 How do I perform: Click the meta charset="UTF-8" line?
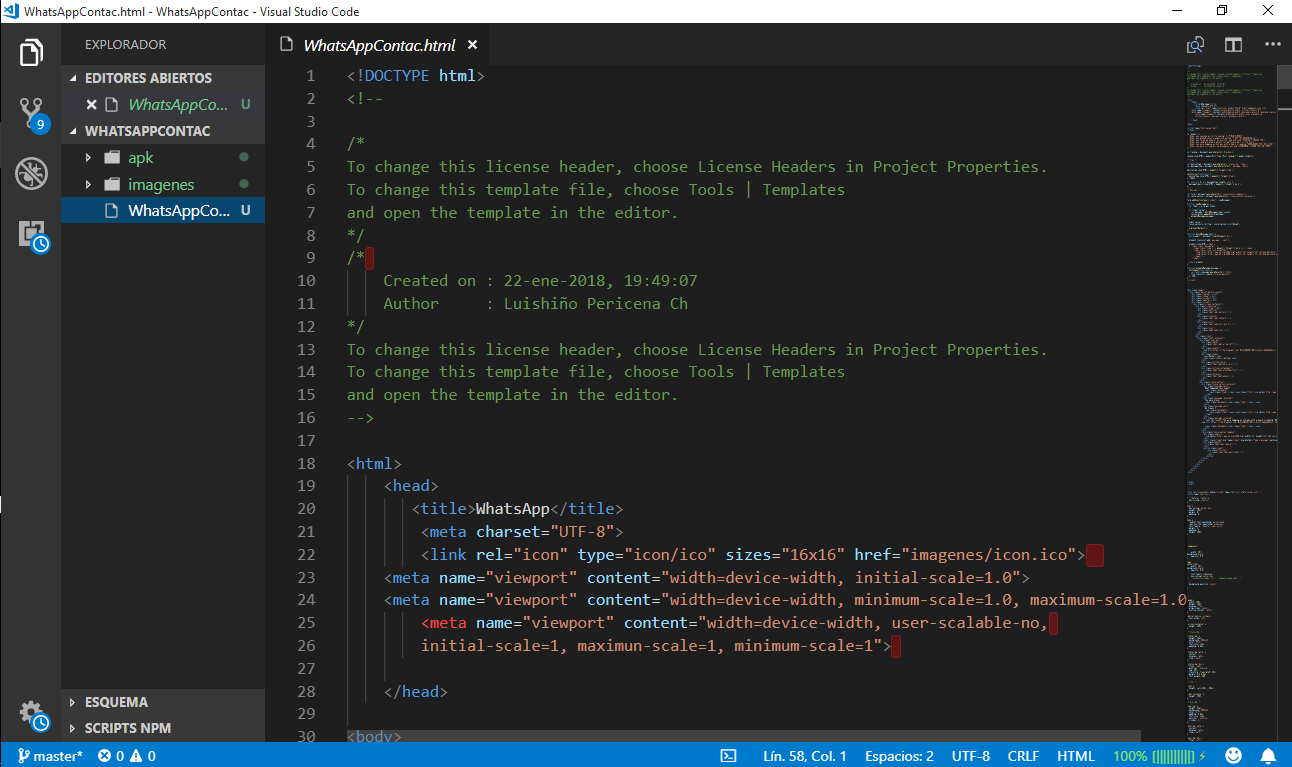522,532
